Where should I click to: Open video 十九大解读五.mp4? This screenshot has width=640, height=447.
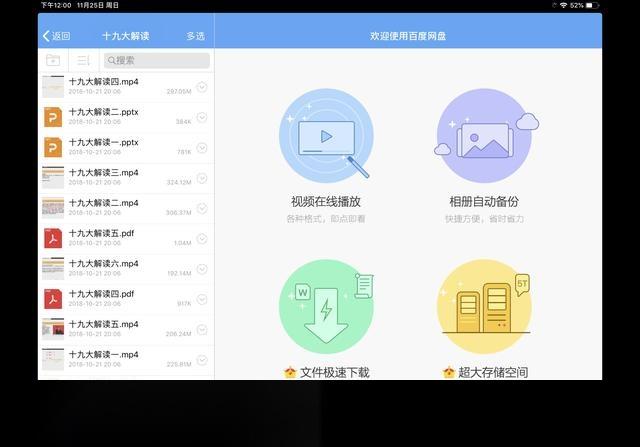click(x=126, y=330)
